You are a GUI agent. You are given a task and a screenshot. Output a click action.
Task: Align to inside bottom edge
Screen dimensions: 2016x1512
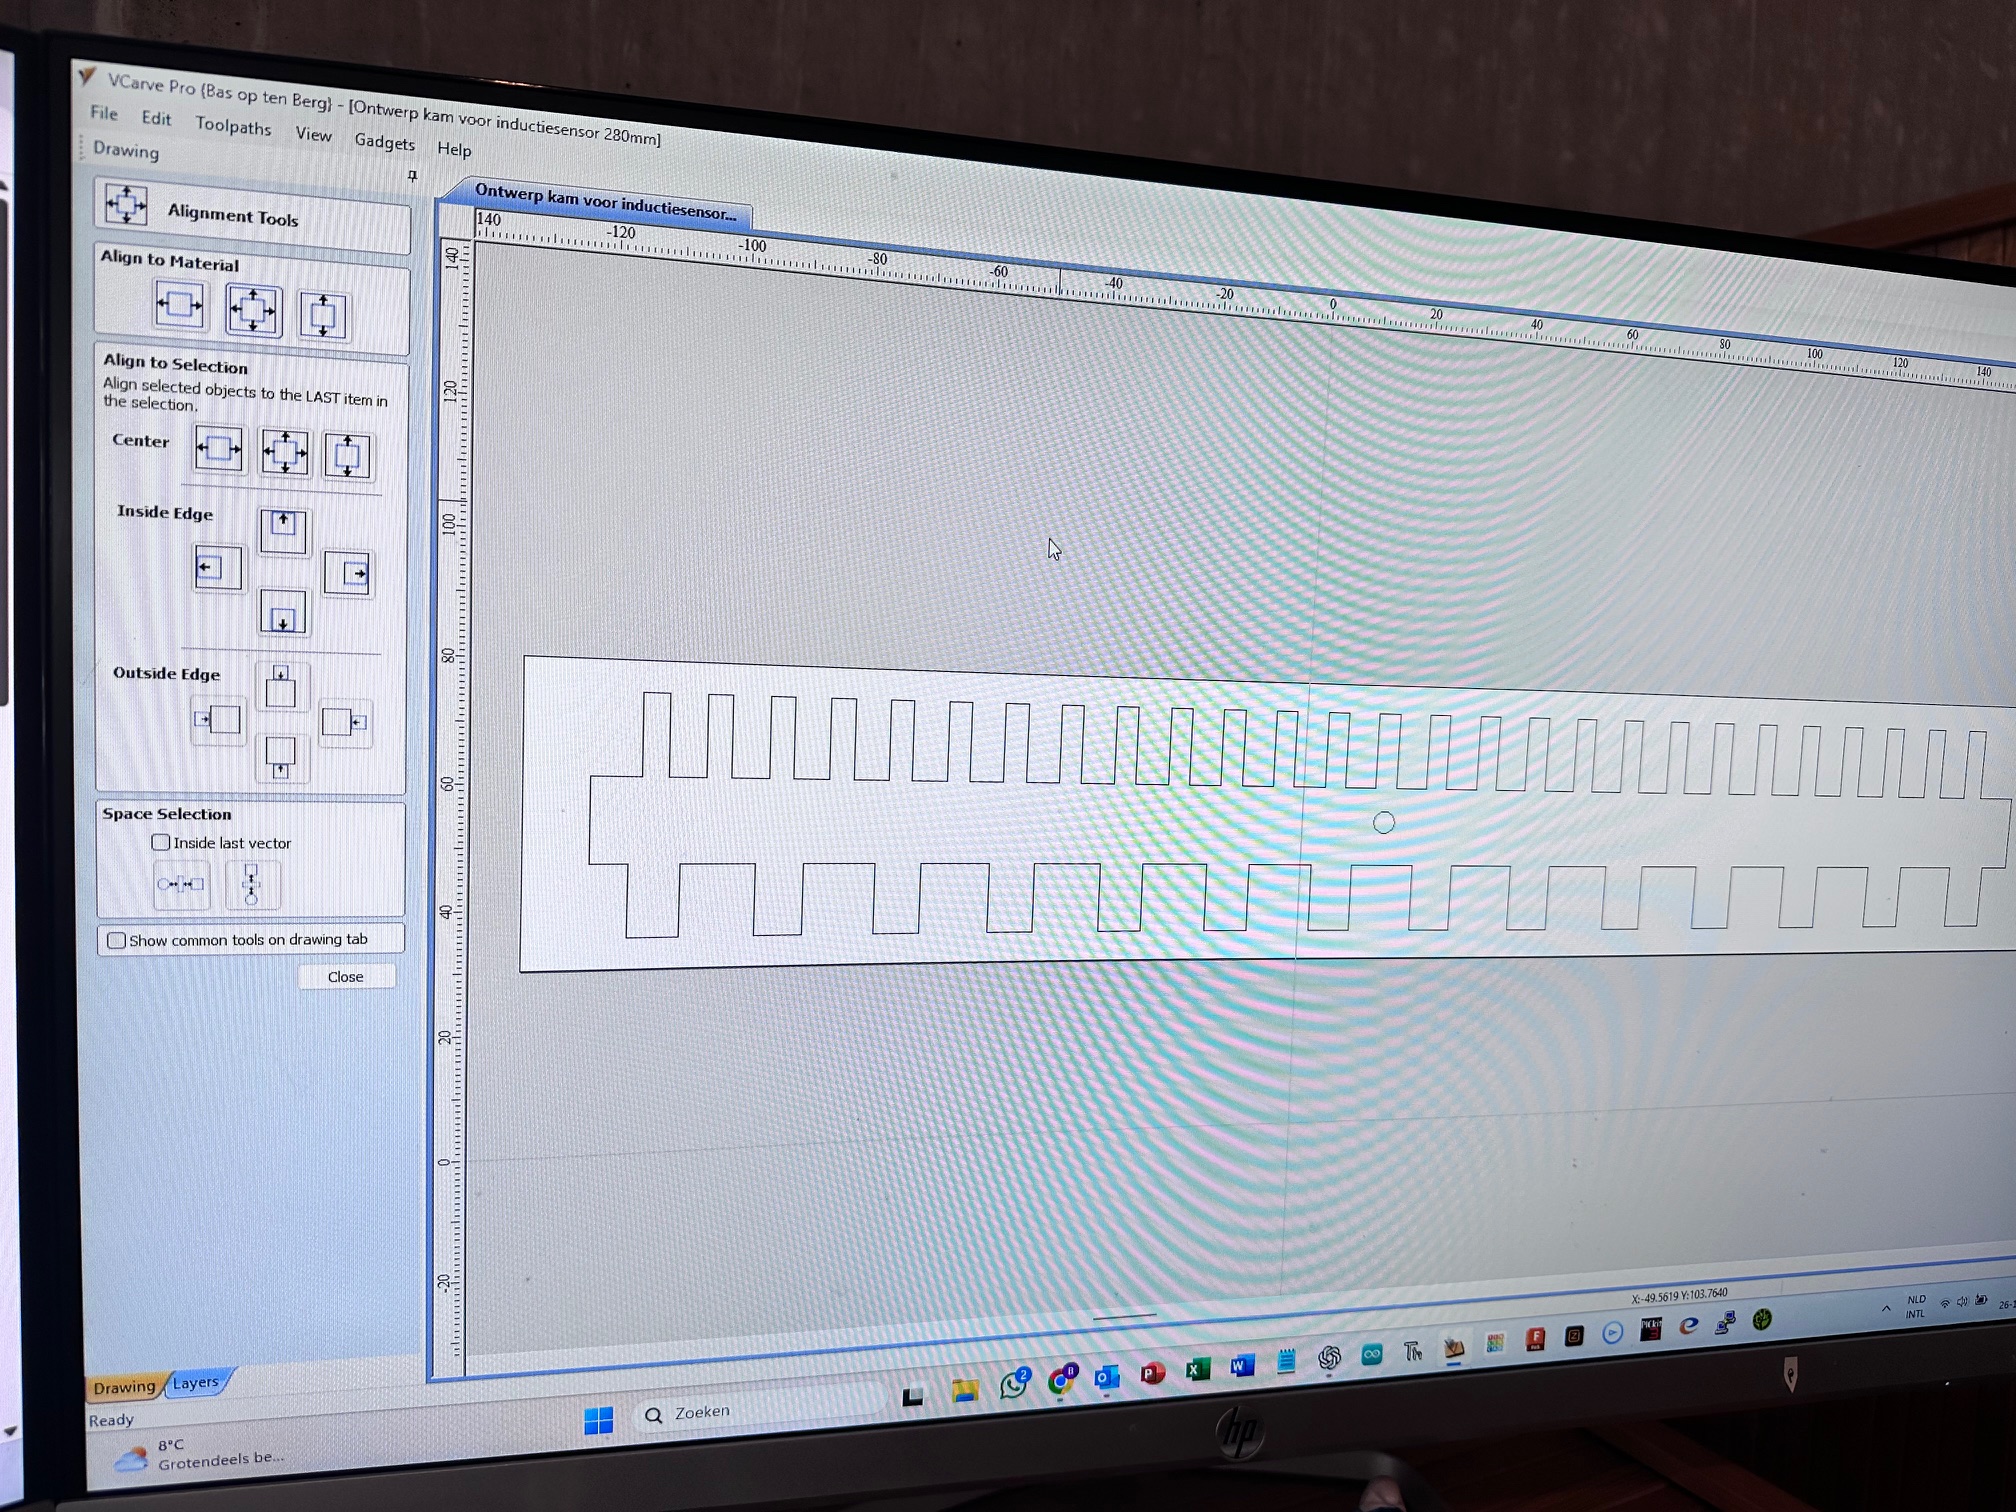pos(283,611)
